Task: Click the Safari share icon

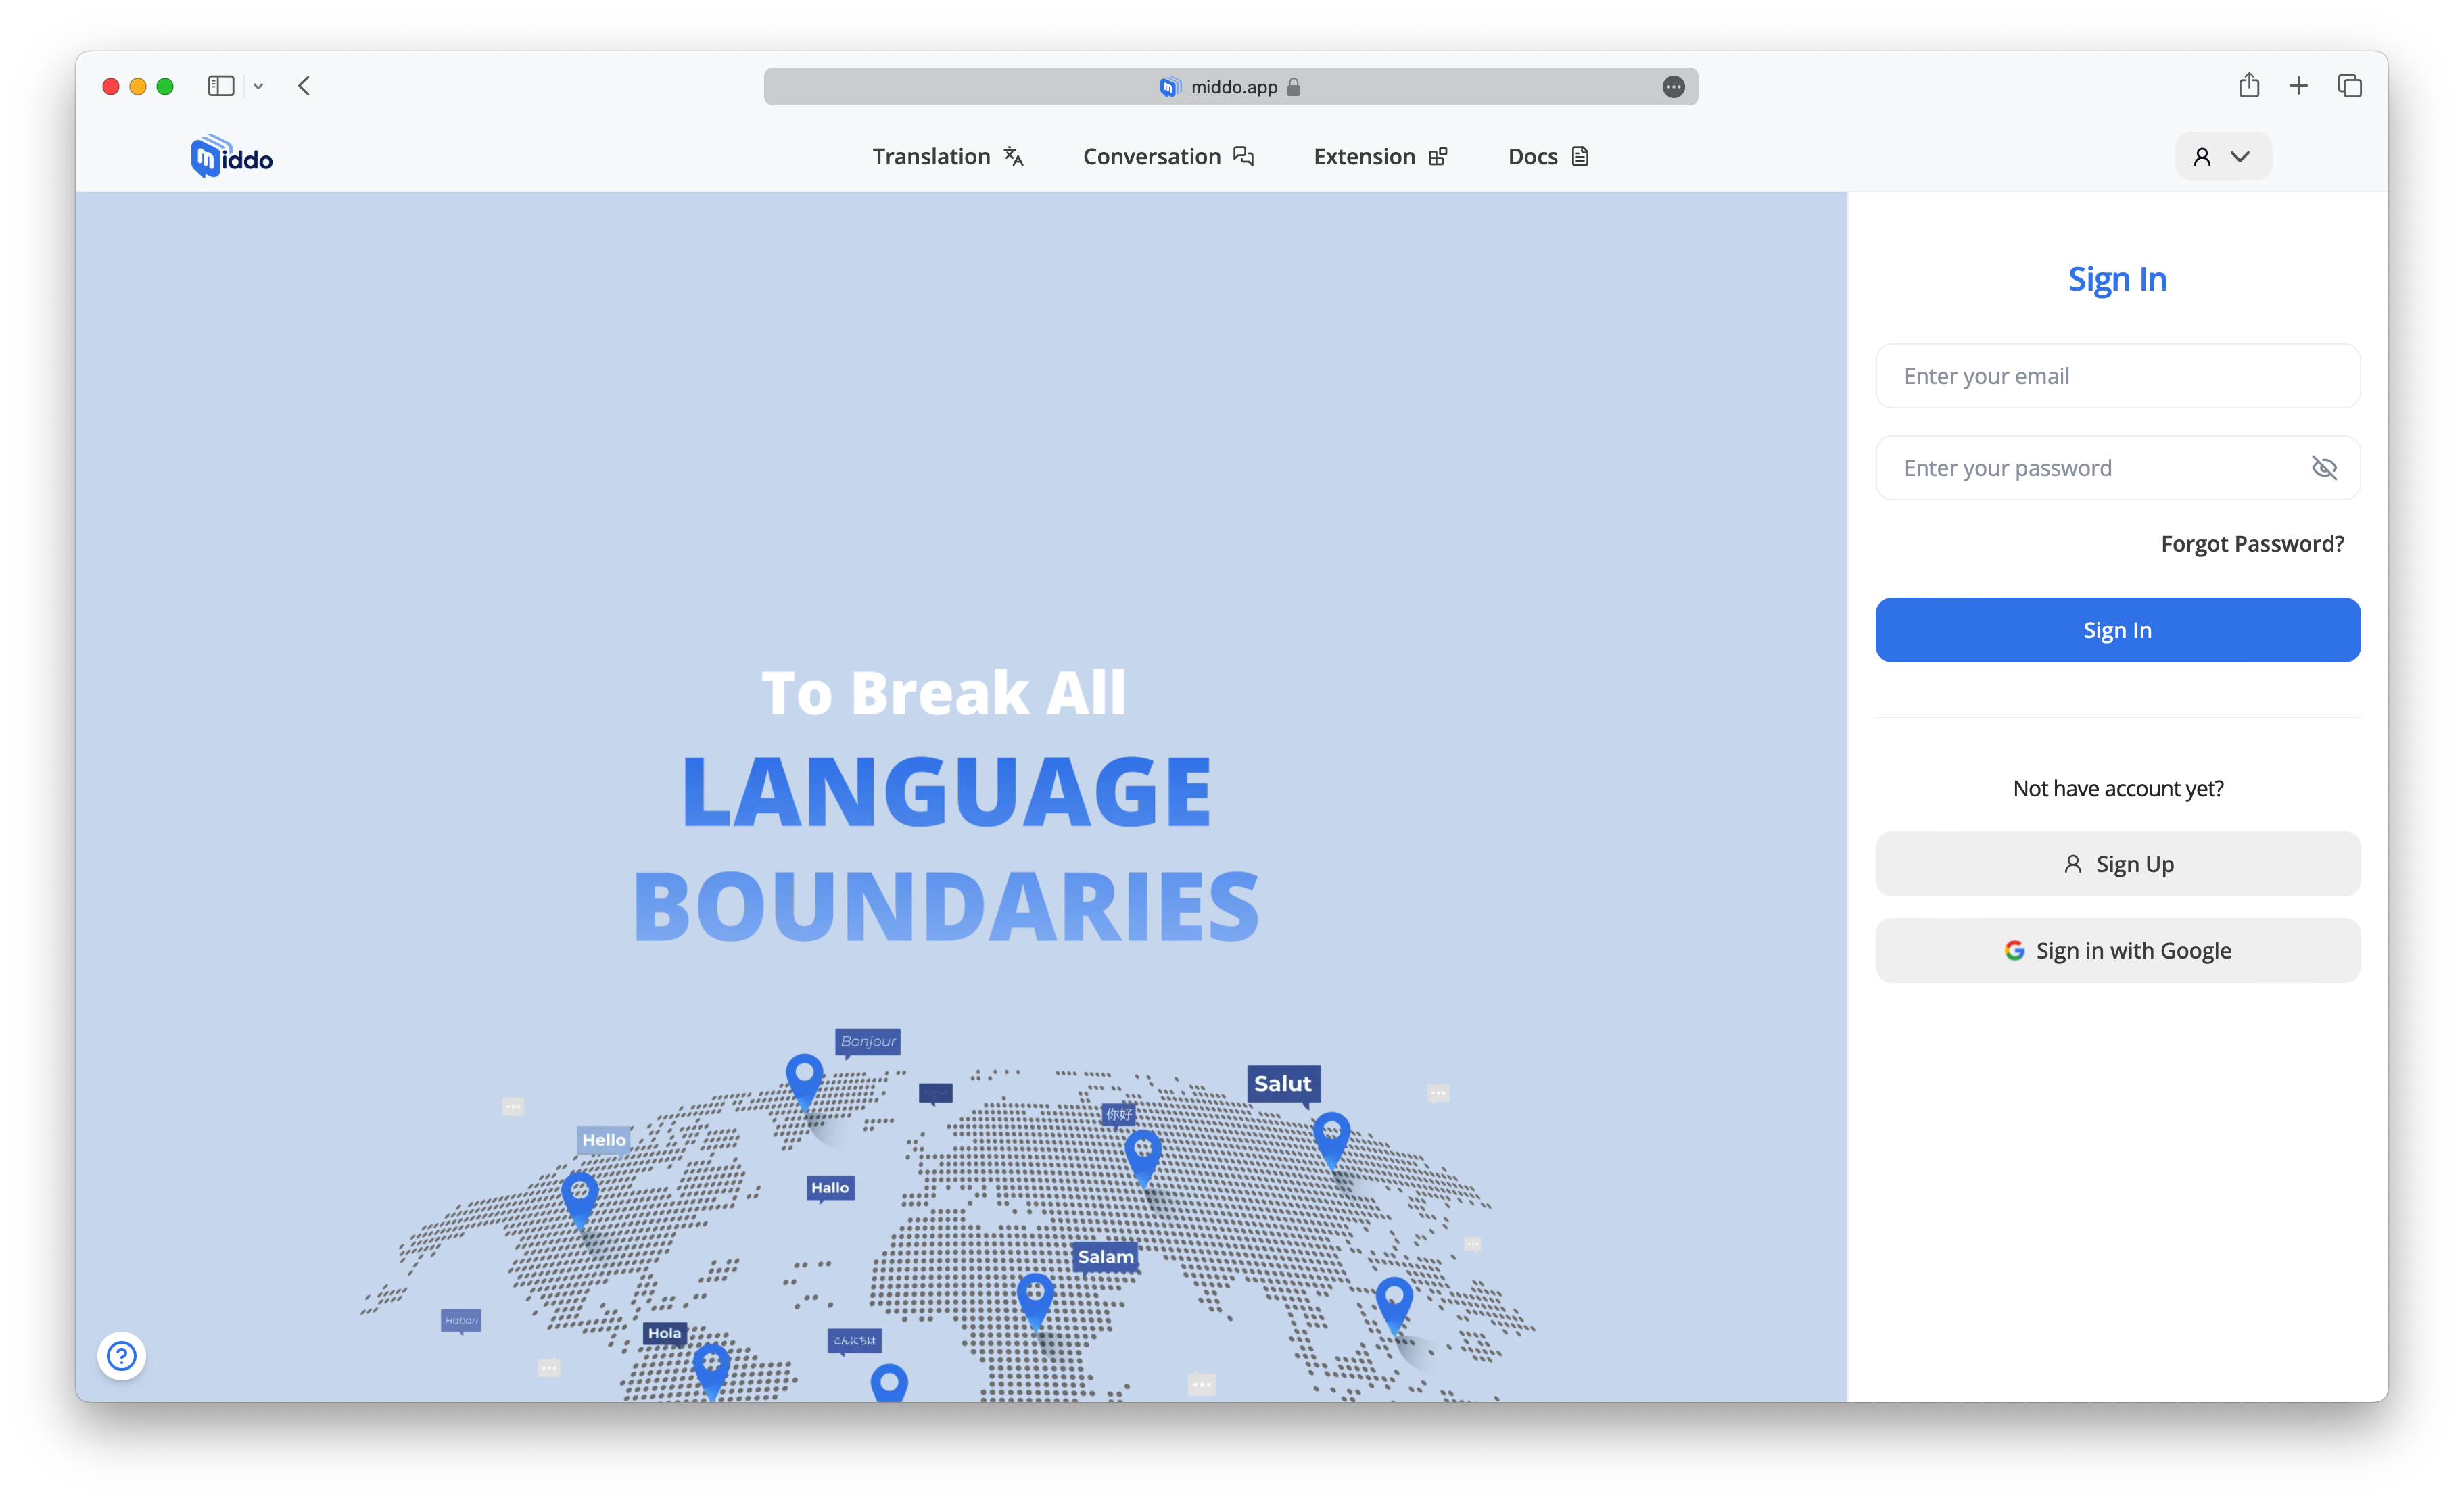Action: click(x=2249, y=86)
